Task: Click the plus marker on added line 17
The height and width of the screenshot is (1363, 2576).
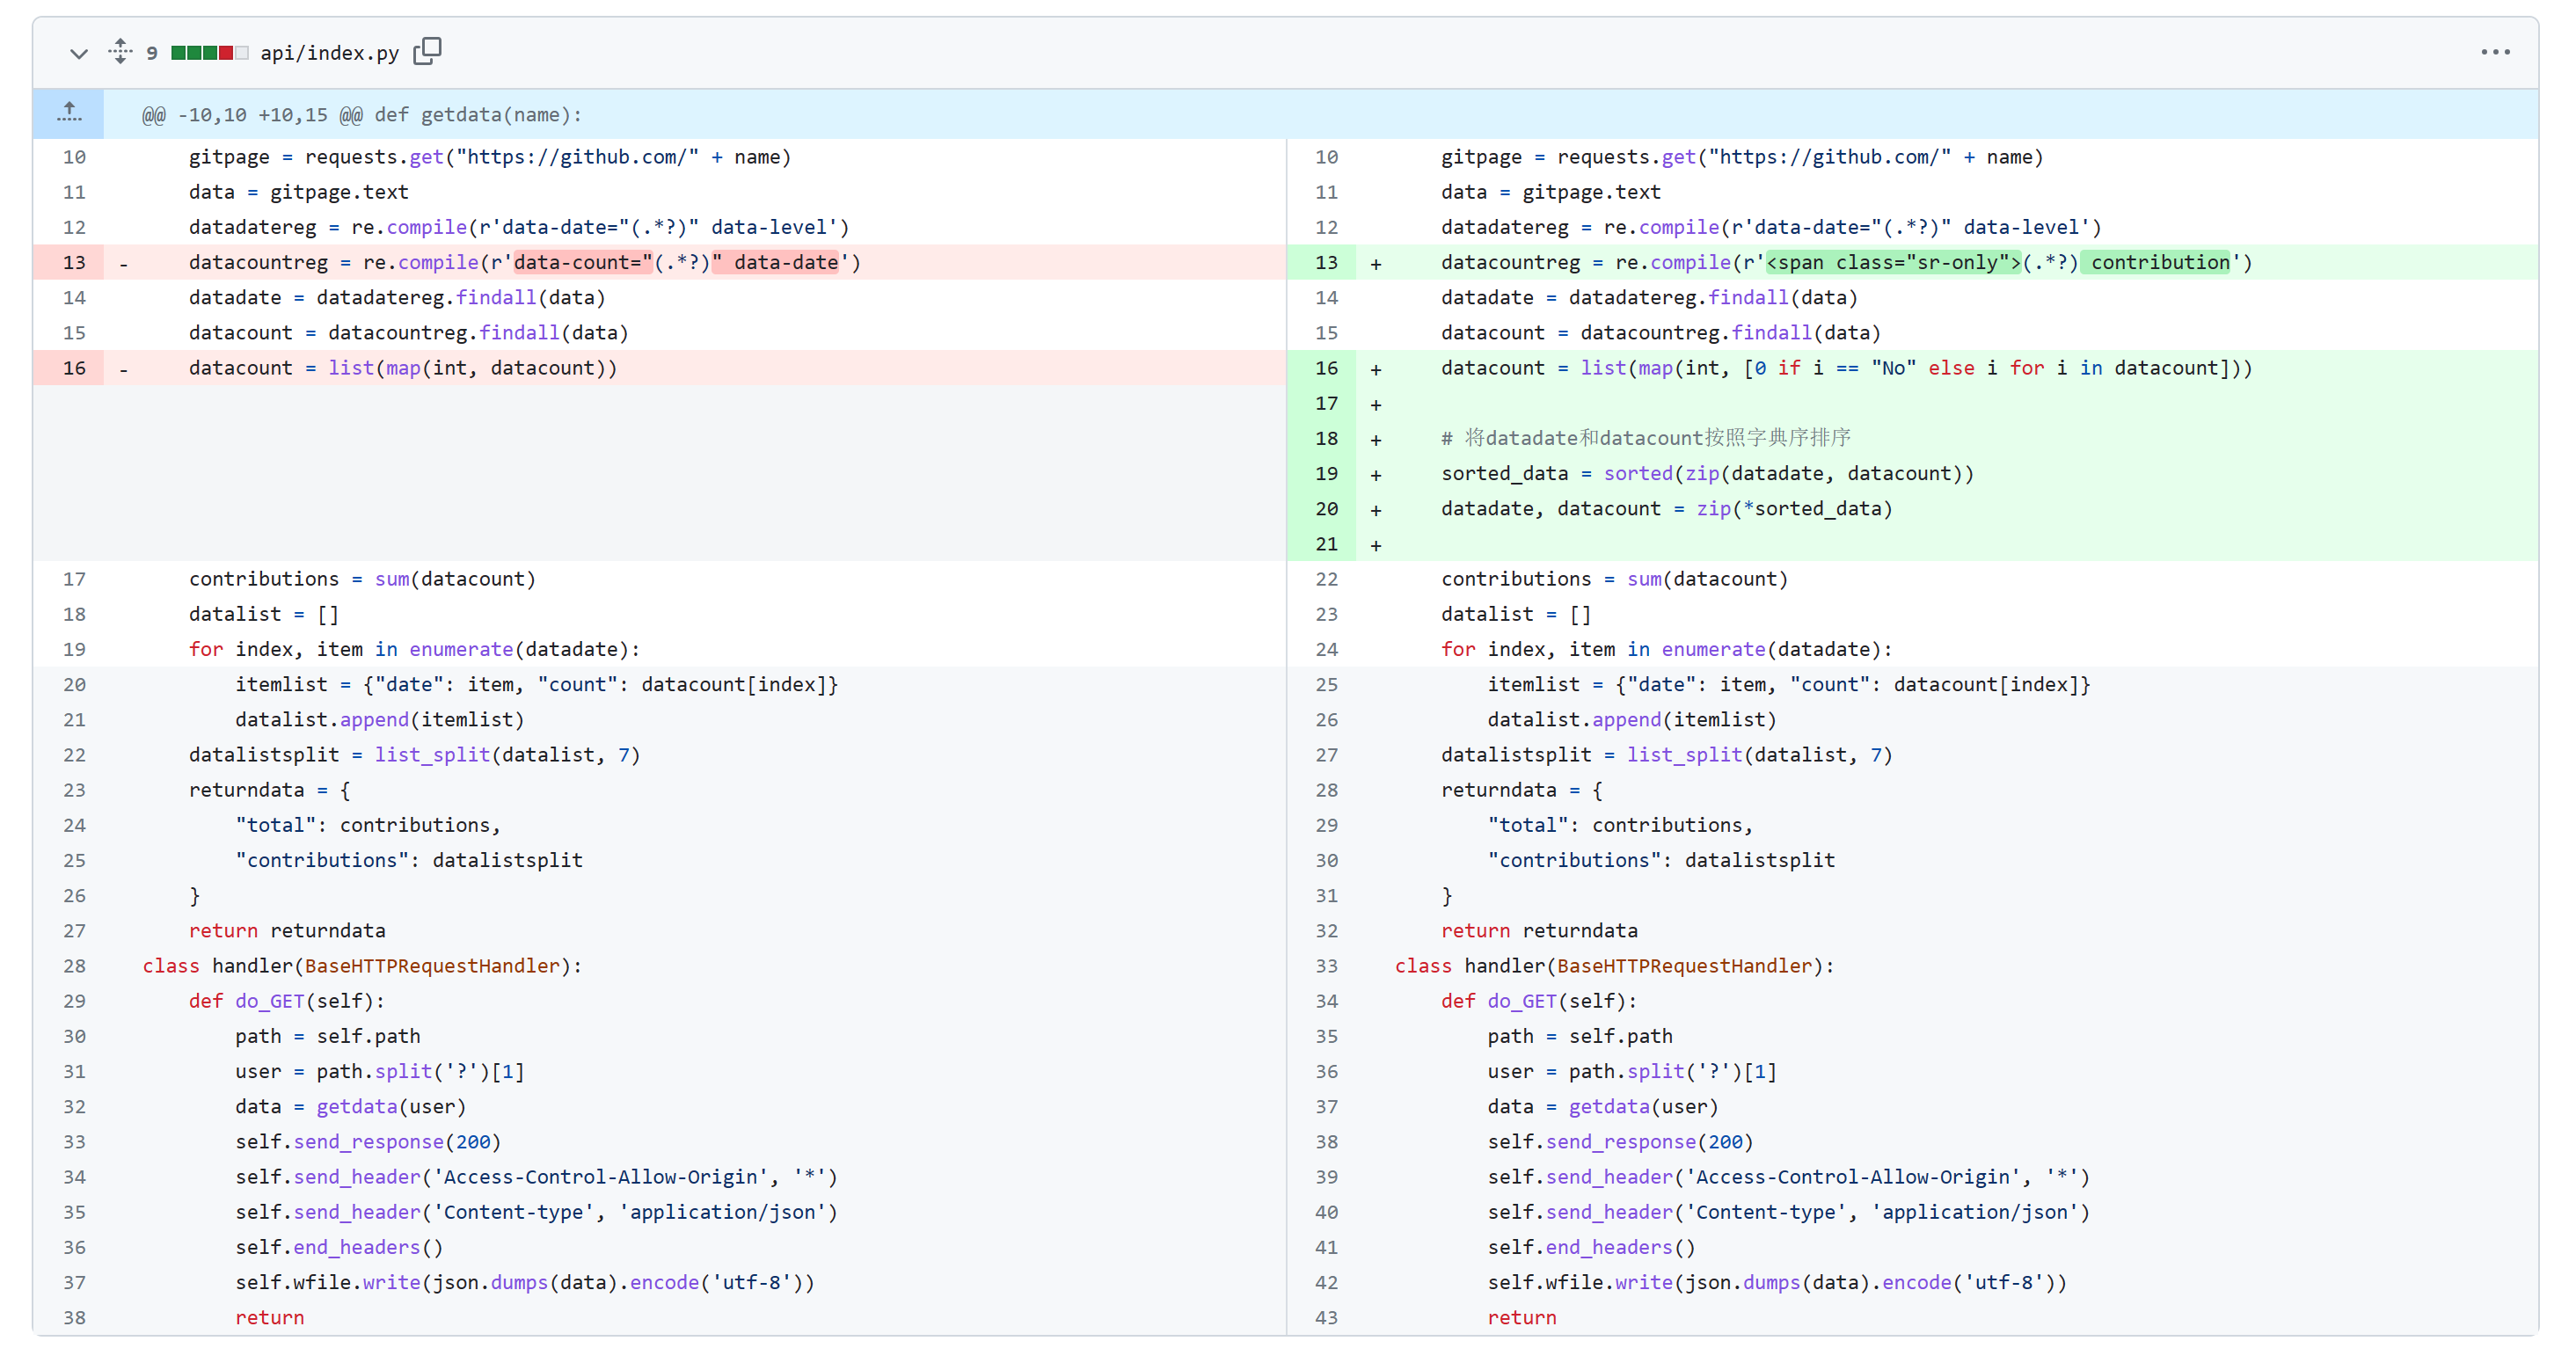Action: click(x=1375, y=404)
